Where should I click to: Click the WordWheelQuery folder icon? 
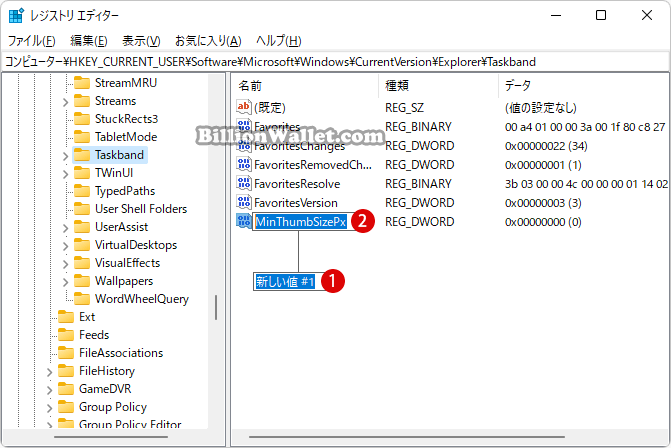82,299
